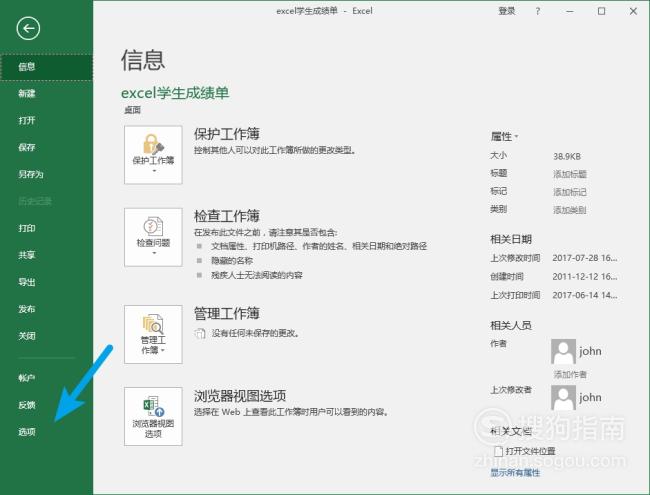
Task: Click the 38.9KB size value
Action: click(567, 156)
